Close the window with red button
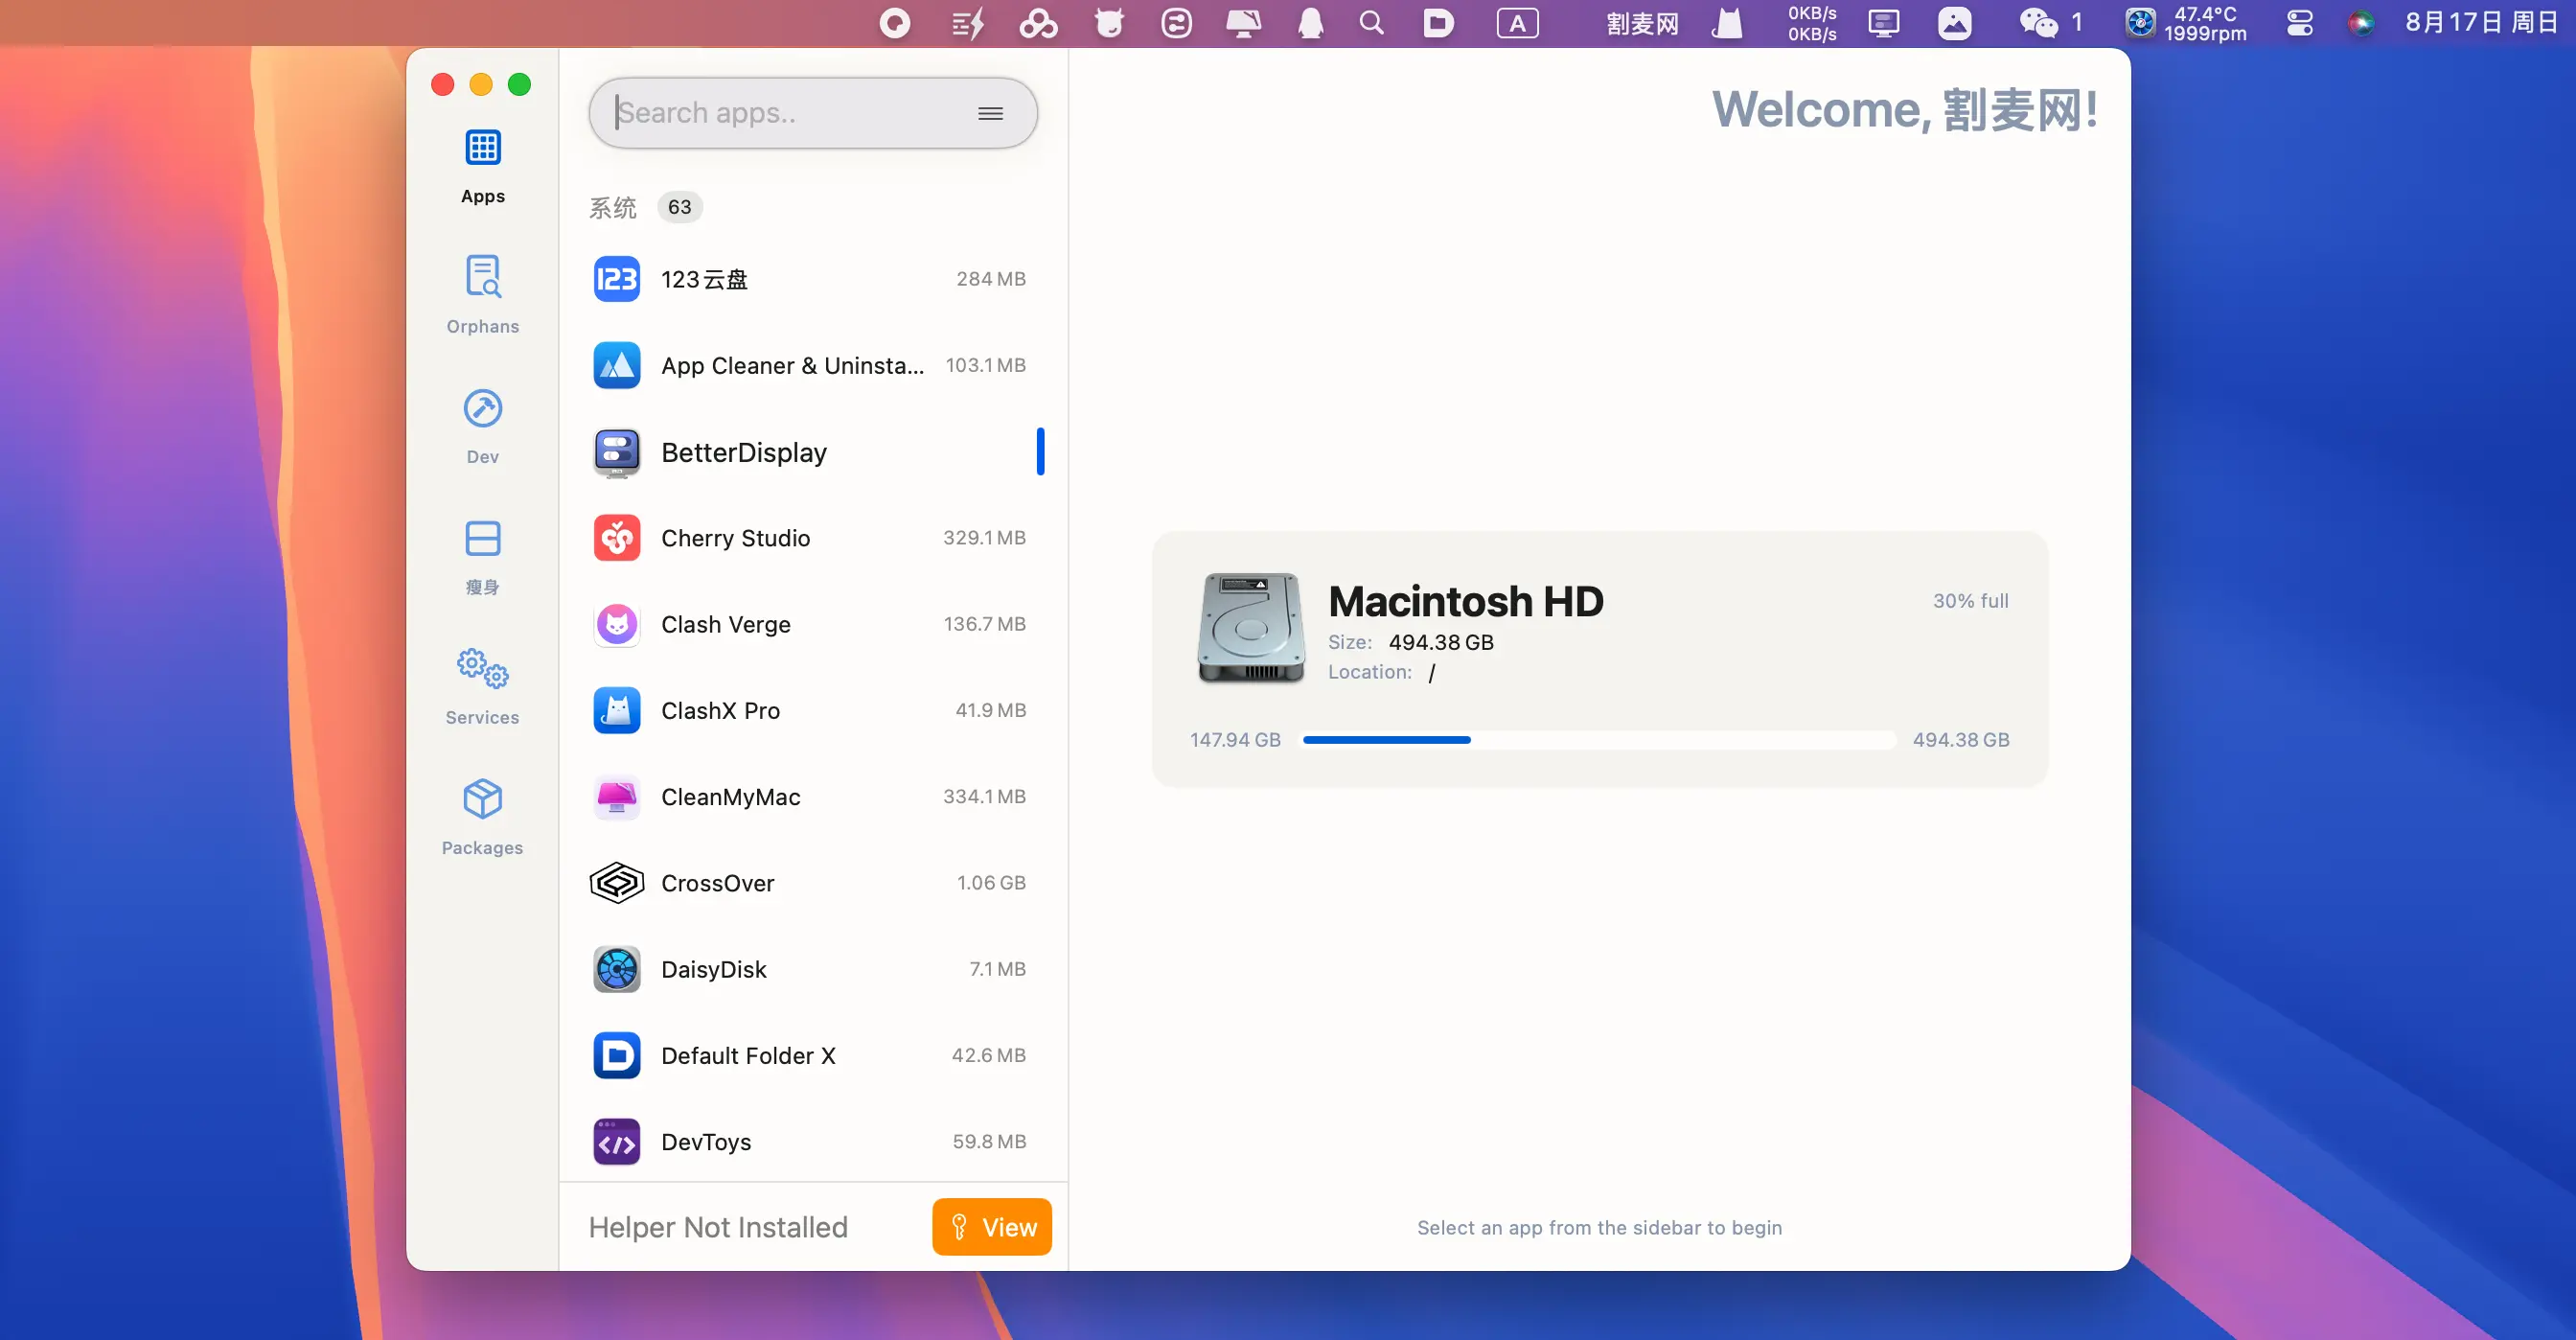The image size is (2576, 1340). (442, 84)
